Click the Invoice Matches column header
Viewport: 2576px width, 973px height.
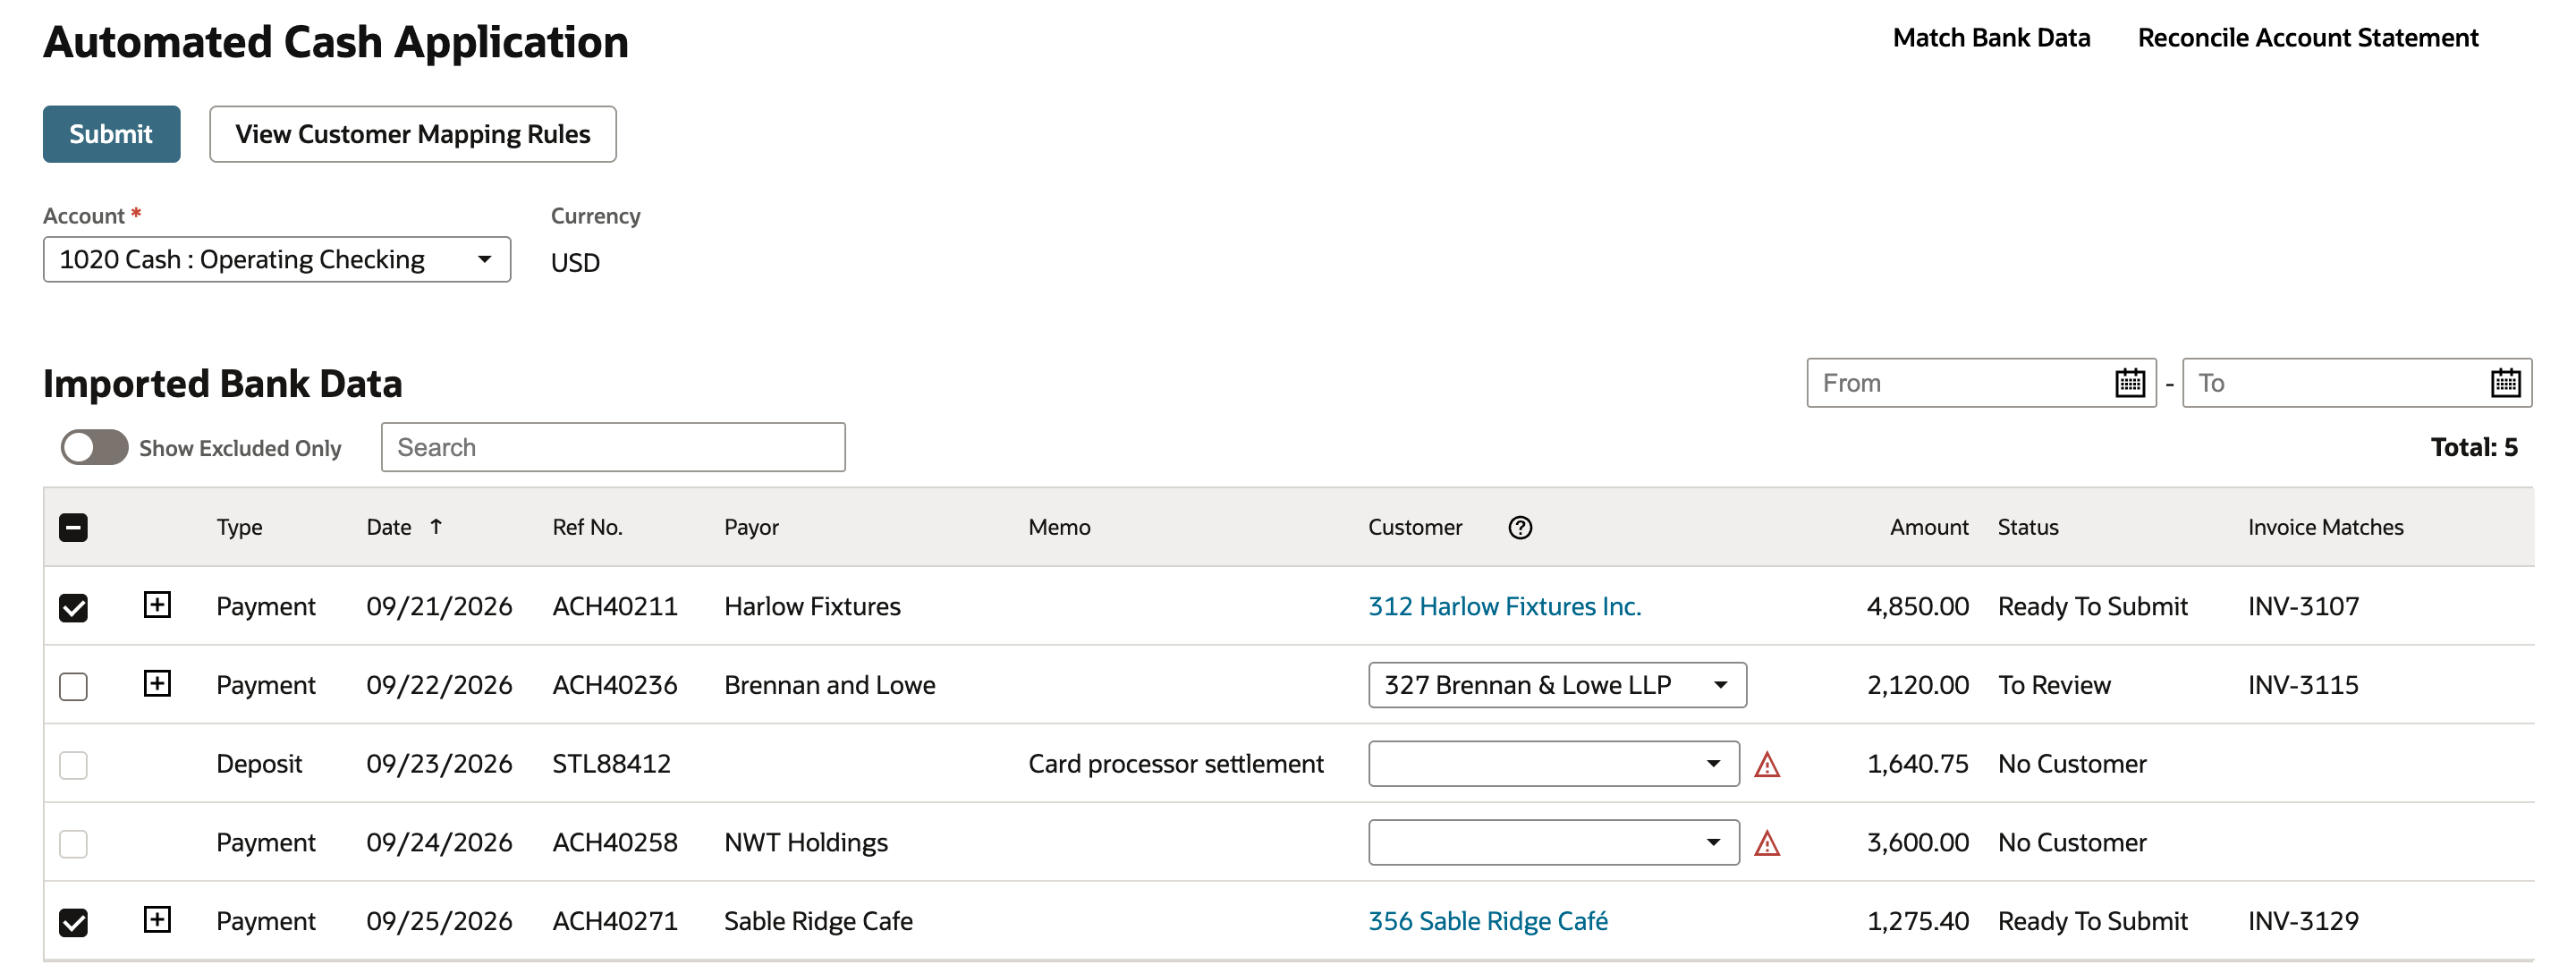(2325, 527)
